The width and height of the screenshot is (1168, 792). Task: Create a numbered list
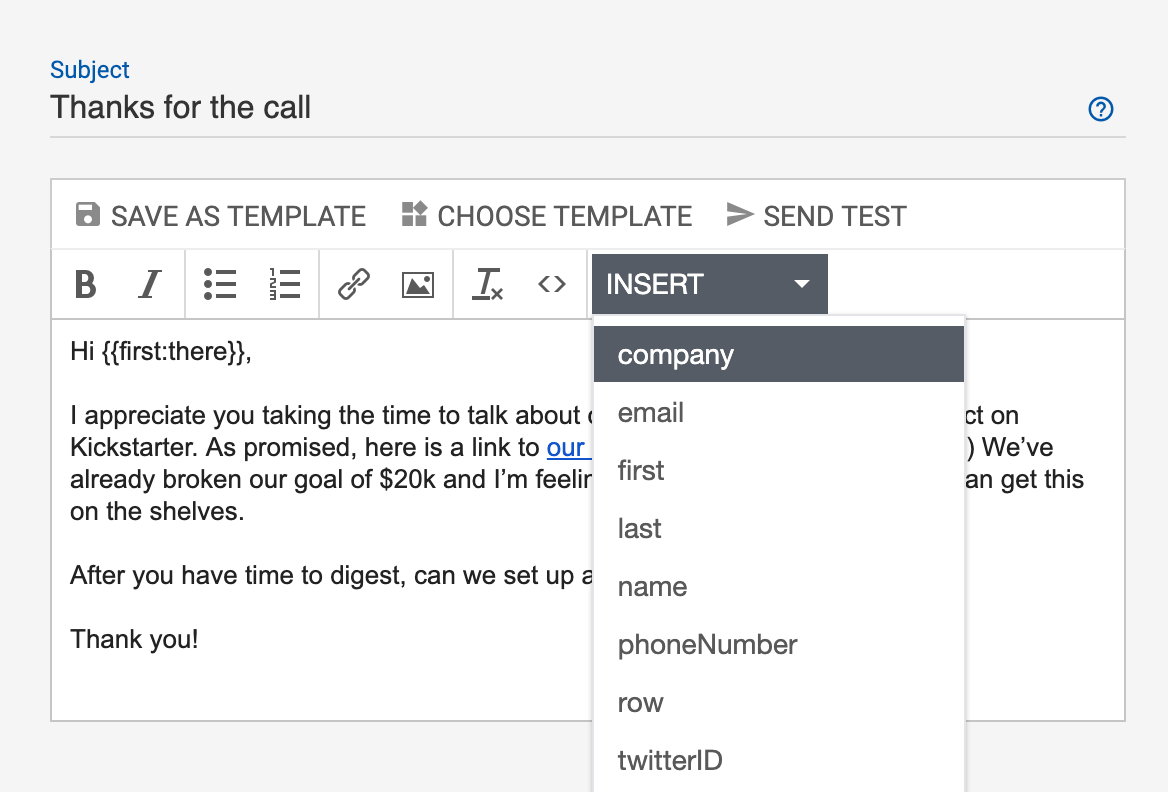[285, 284]
